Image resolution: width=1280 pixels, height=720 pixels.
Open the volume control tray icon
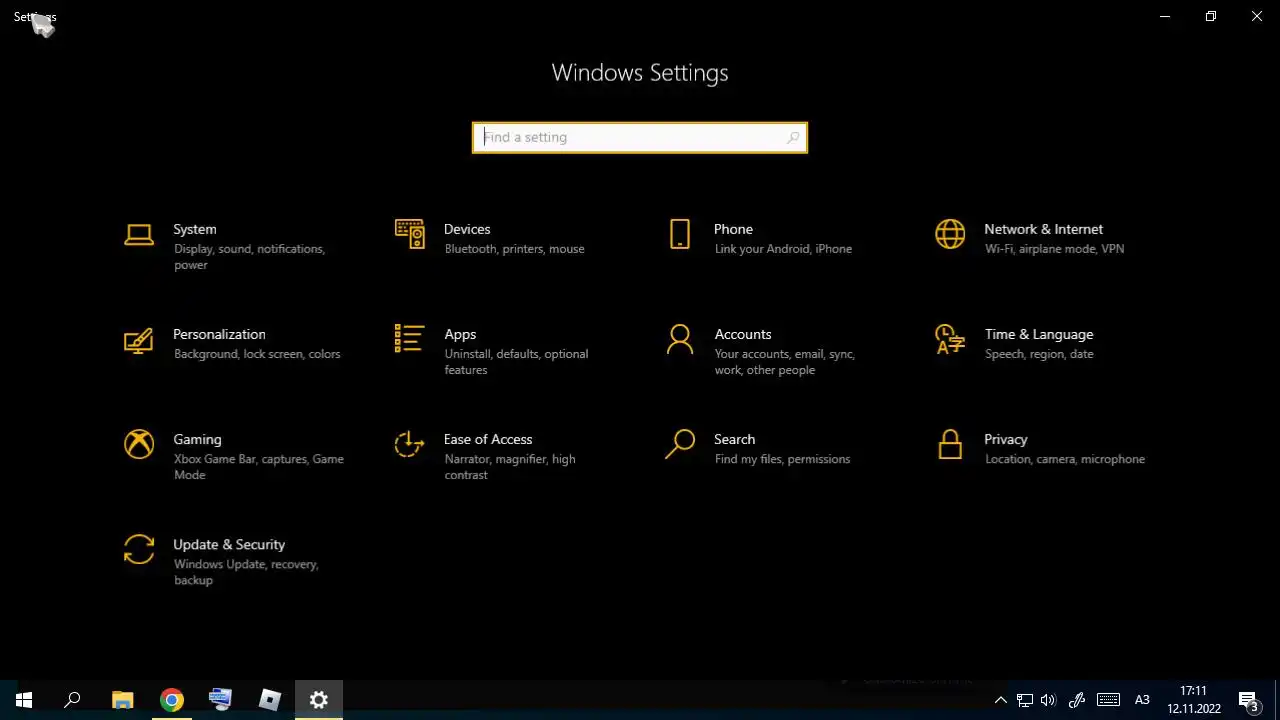[x=1048, y=700]
